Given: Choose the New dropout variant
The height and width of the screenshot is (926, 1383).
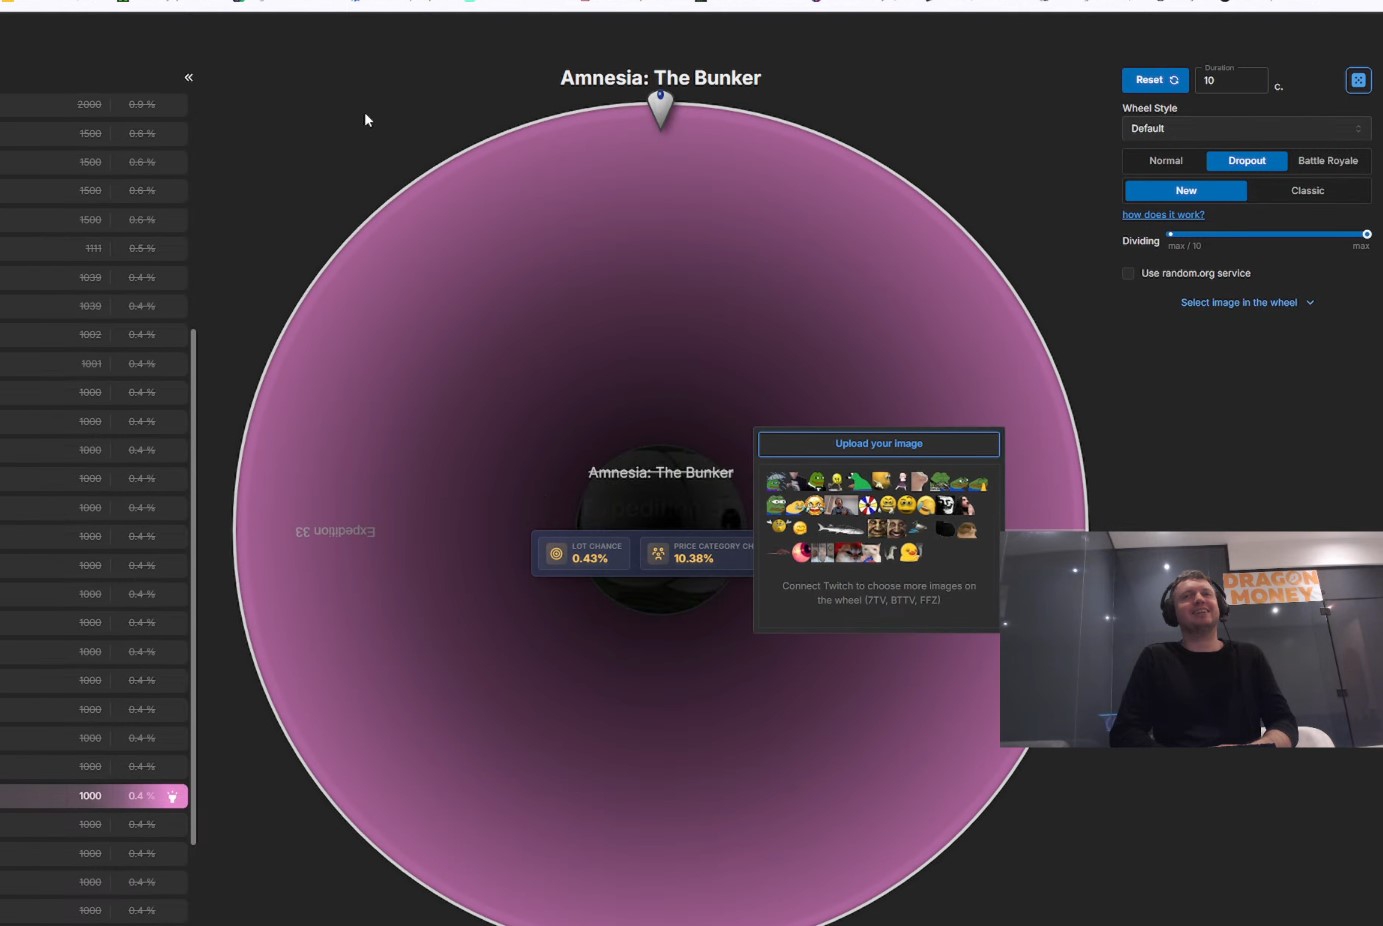Looking at the screenshot, I should click(1186, 190).
